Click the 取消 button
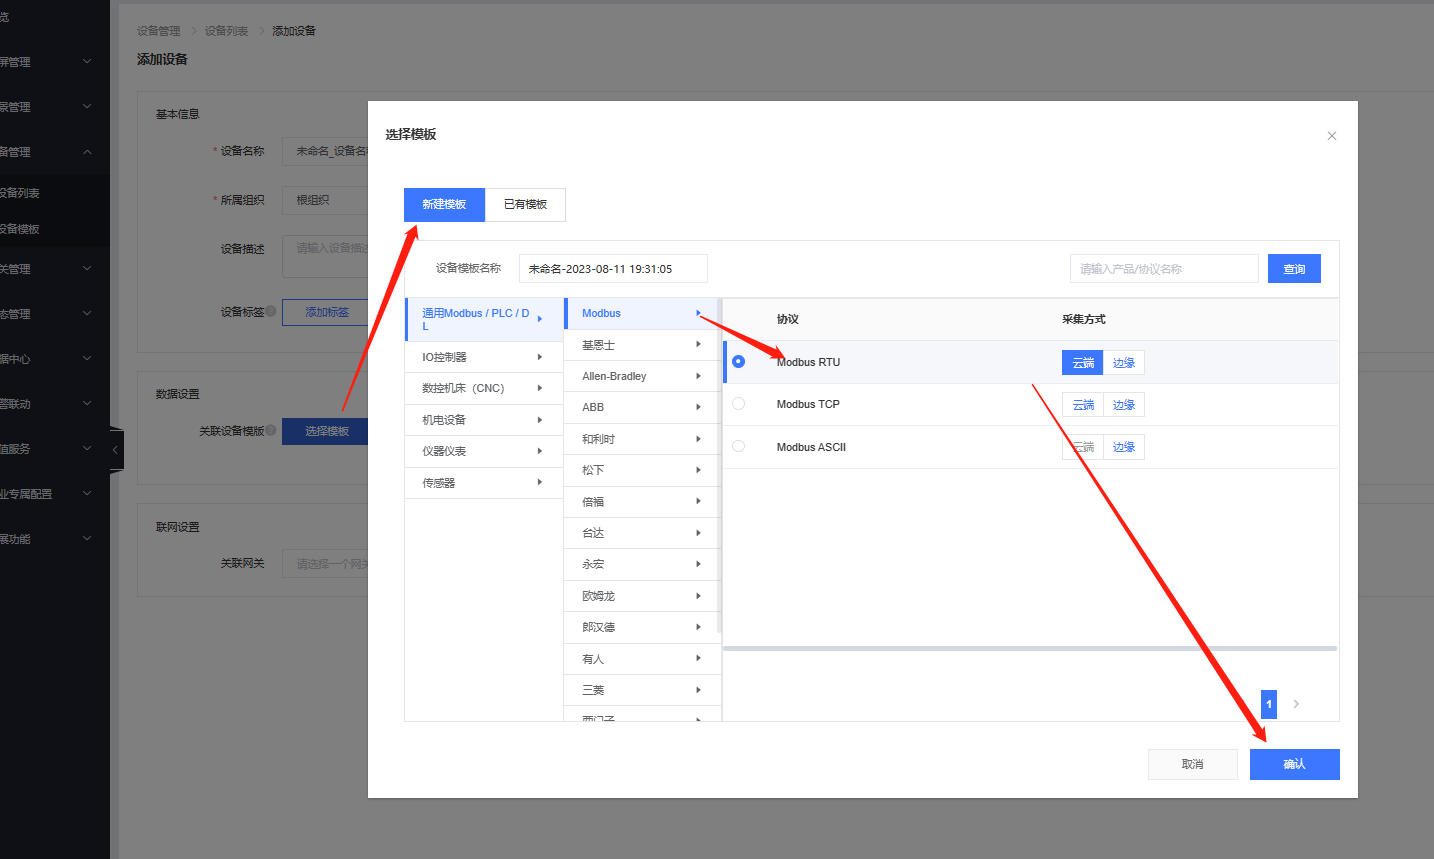This screenshot has width=1434, height=859. click(x=1192, y=764)
